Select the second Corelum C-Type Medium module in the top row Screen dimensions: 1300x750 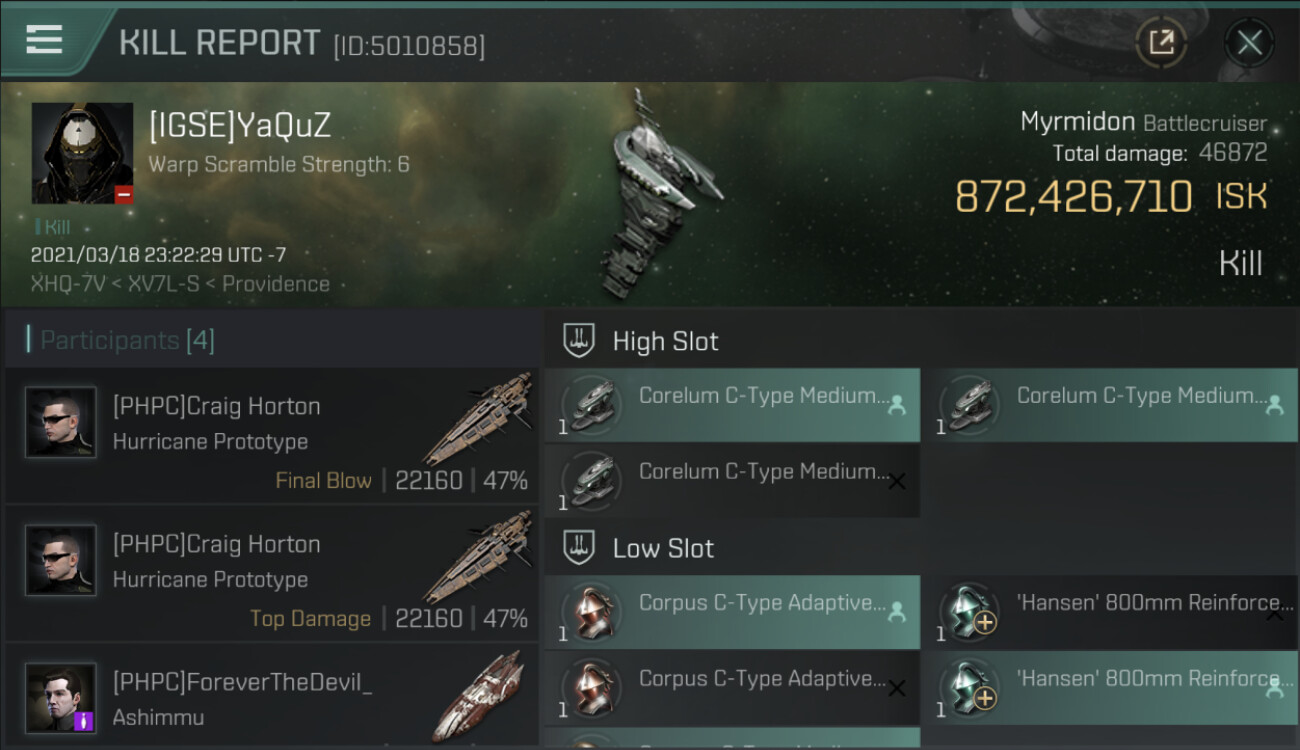(x=1111, y=405)
